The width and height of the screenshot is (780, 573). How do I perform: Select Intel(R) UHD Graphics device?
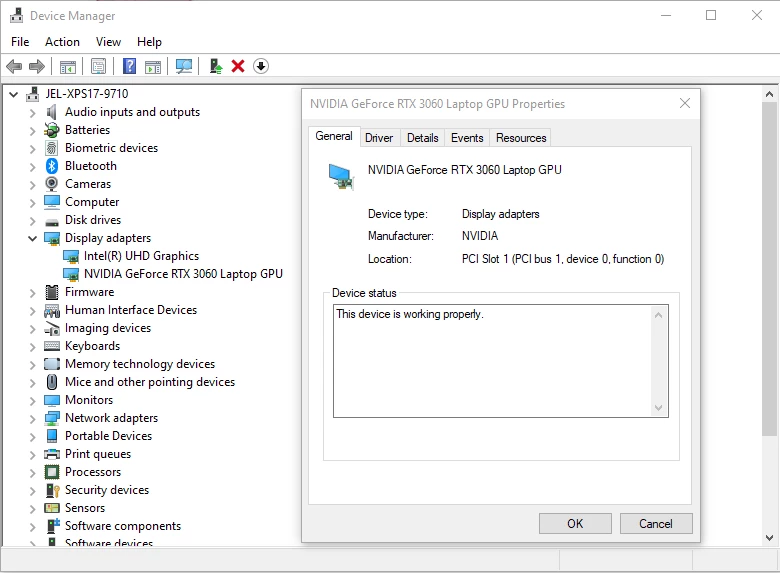[141, 256]
